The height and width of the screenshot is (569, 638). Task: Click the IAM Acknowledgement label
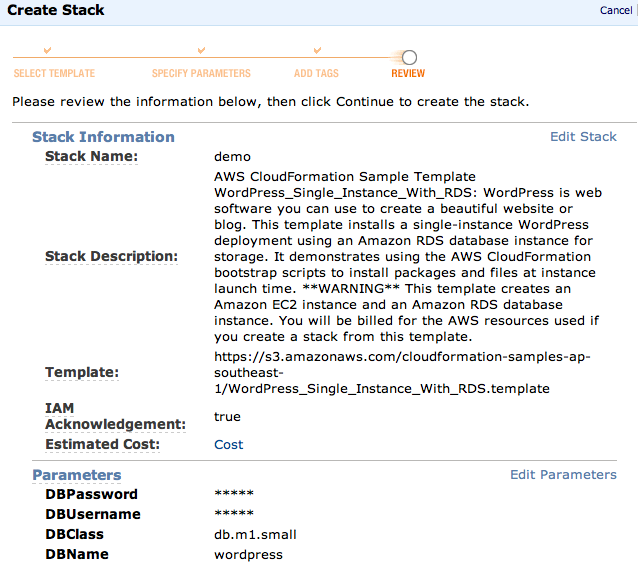pyautogui.click(x=115, y=416)
